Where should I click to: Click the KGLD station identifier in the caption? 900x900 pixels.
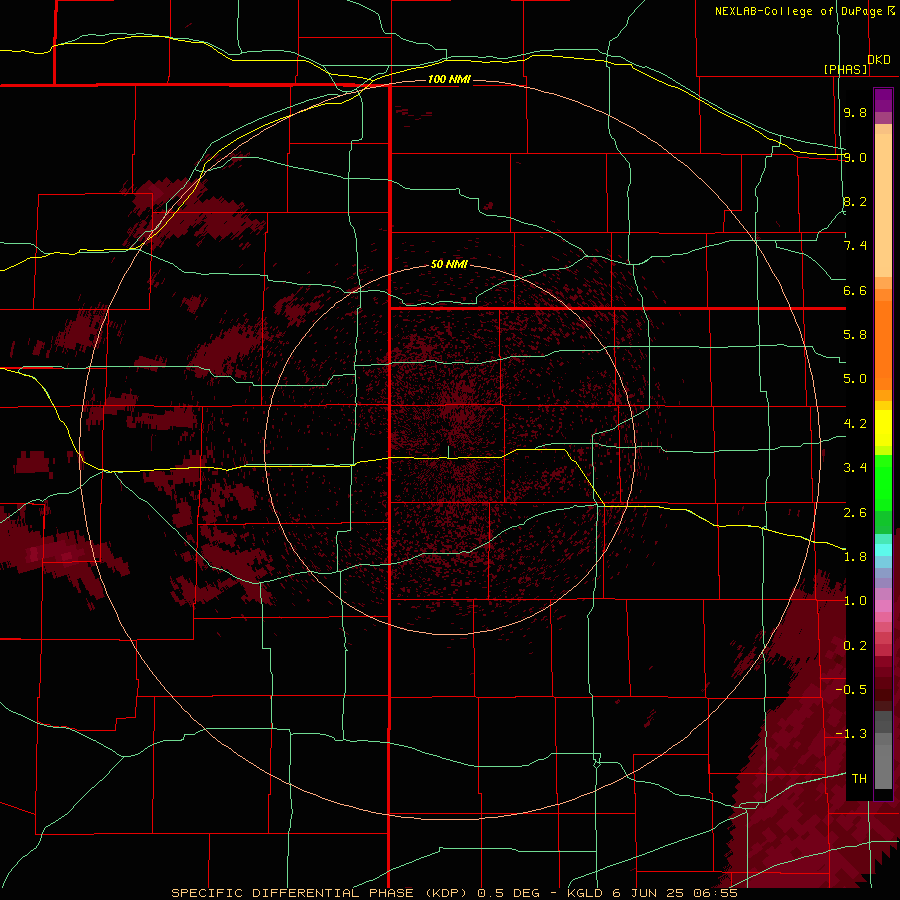tap(586, 893)
